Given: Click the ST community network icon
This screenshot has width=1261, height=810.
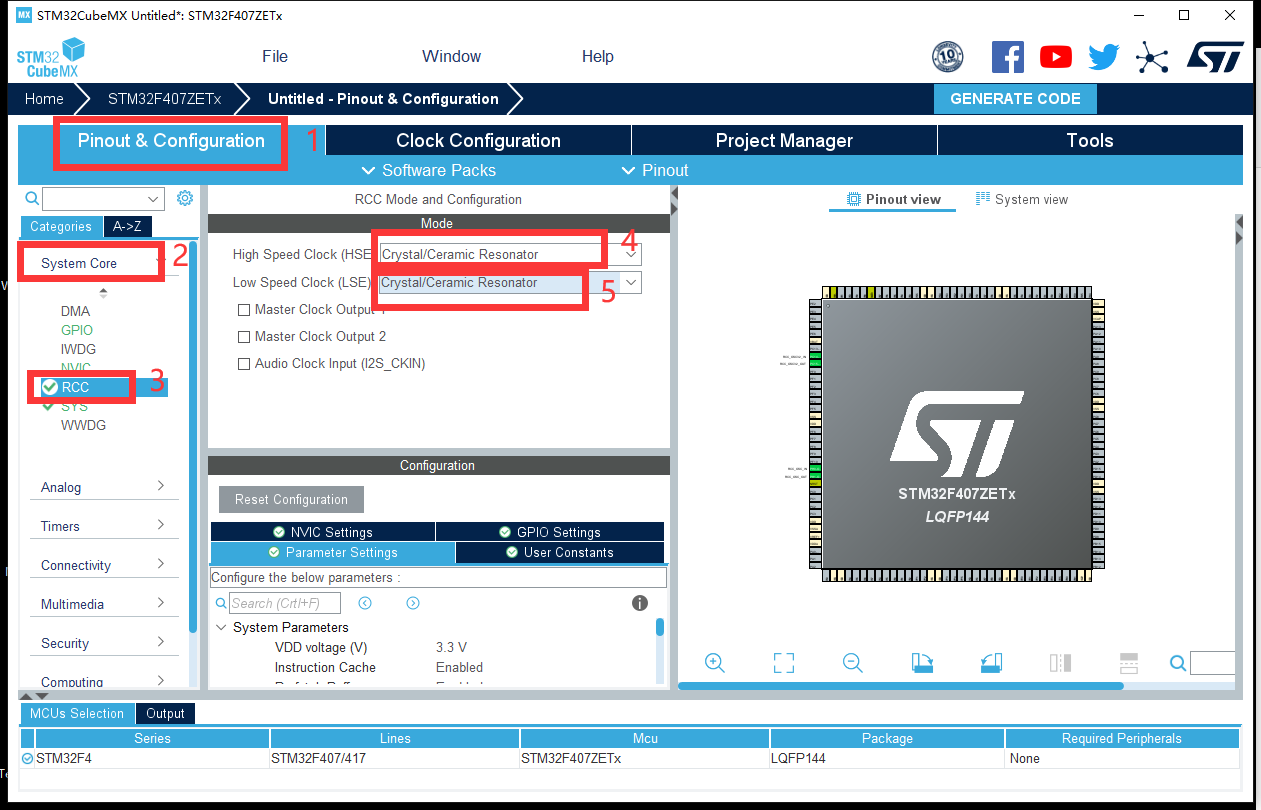Looking at the screenshot, I should coord(1152,57).
